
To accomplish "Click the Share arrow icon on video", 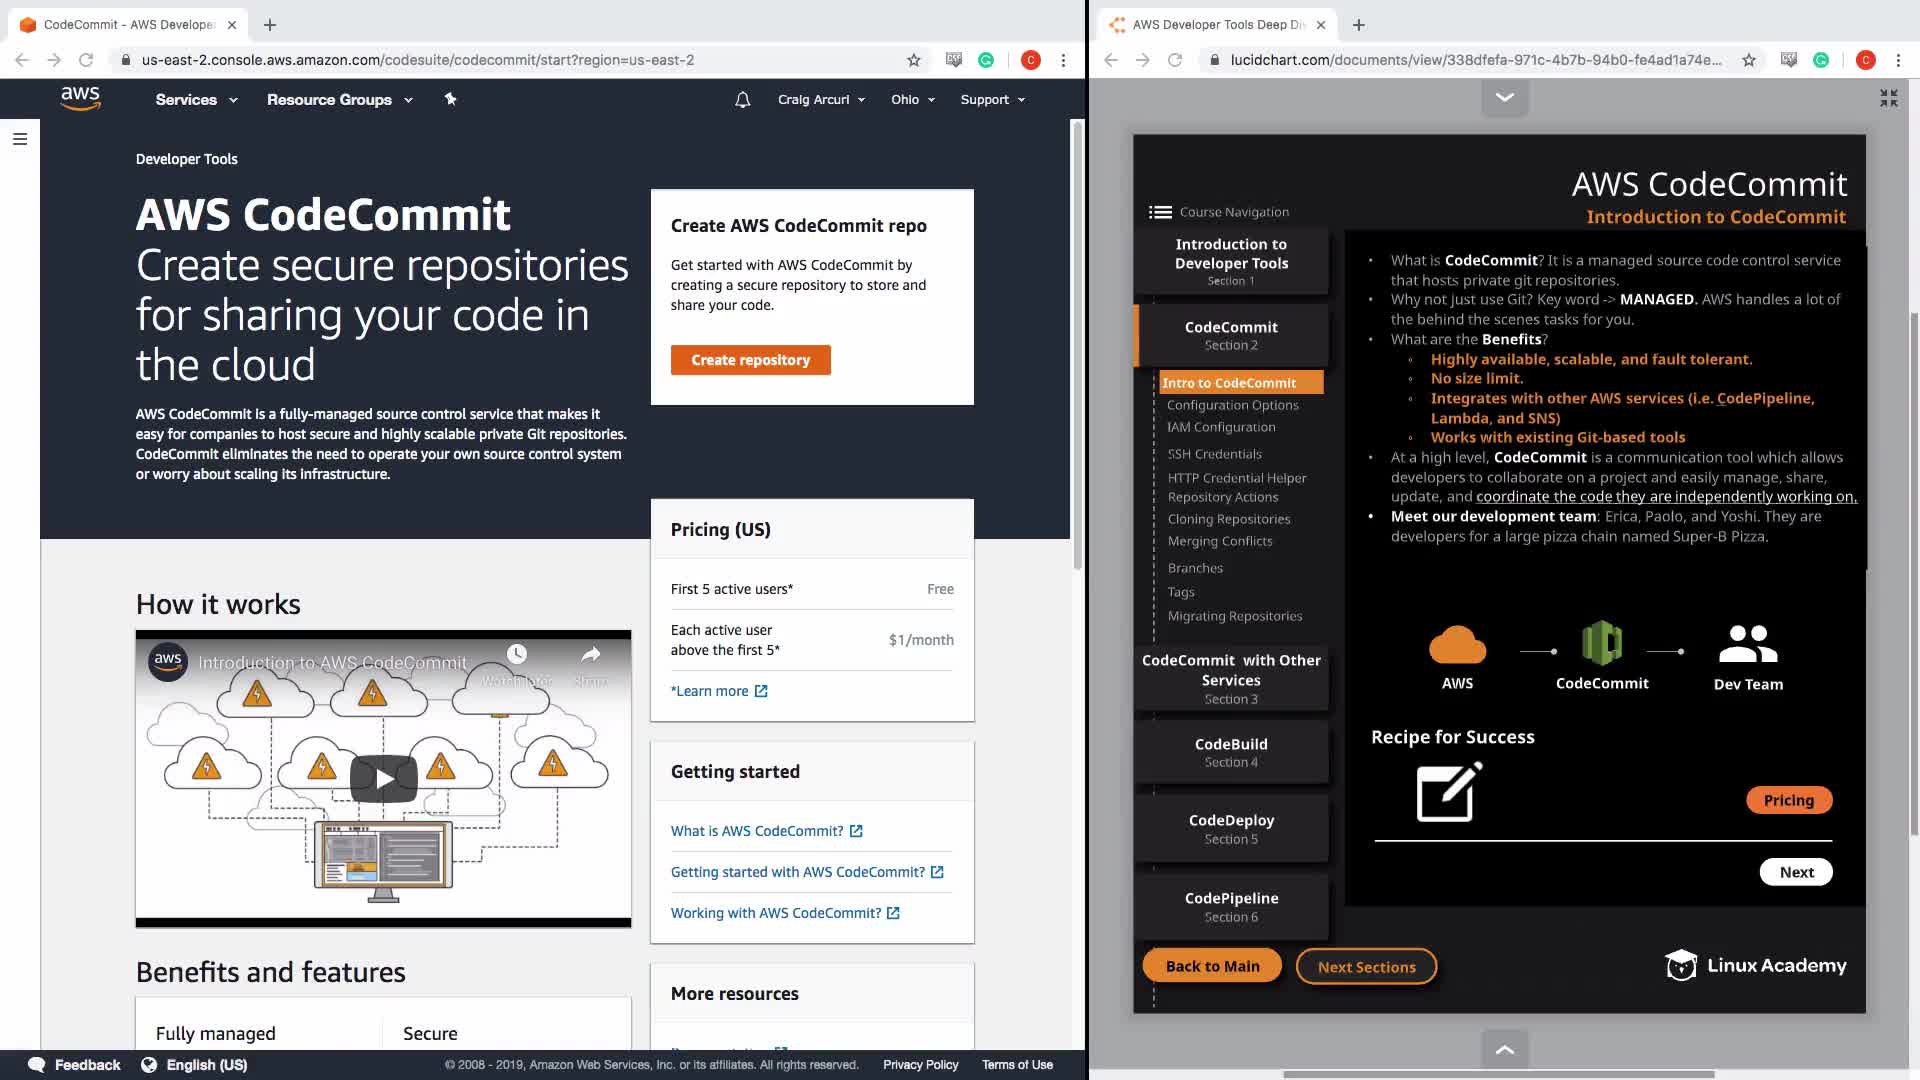I will (591, 655).
